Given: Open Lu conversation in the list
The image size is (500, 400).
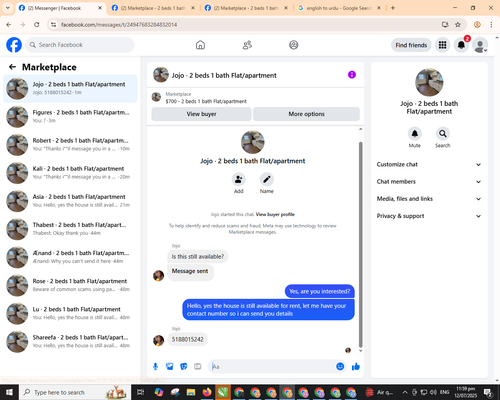Looking at the screenshot, I should pos(70,313).
